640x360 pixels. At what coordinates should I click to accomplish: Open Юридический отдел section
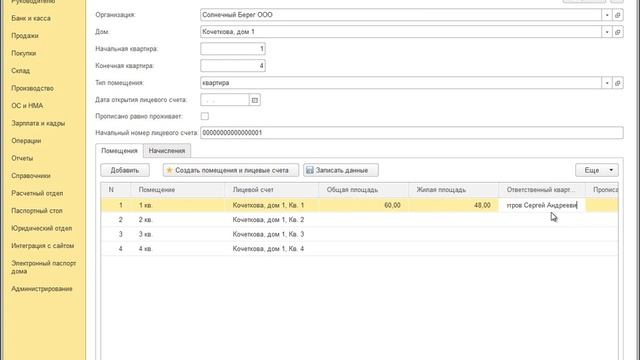tap(42, 229)
